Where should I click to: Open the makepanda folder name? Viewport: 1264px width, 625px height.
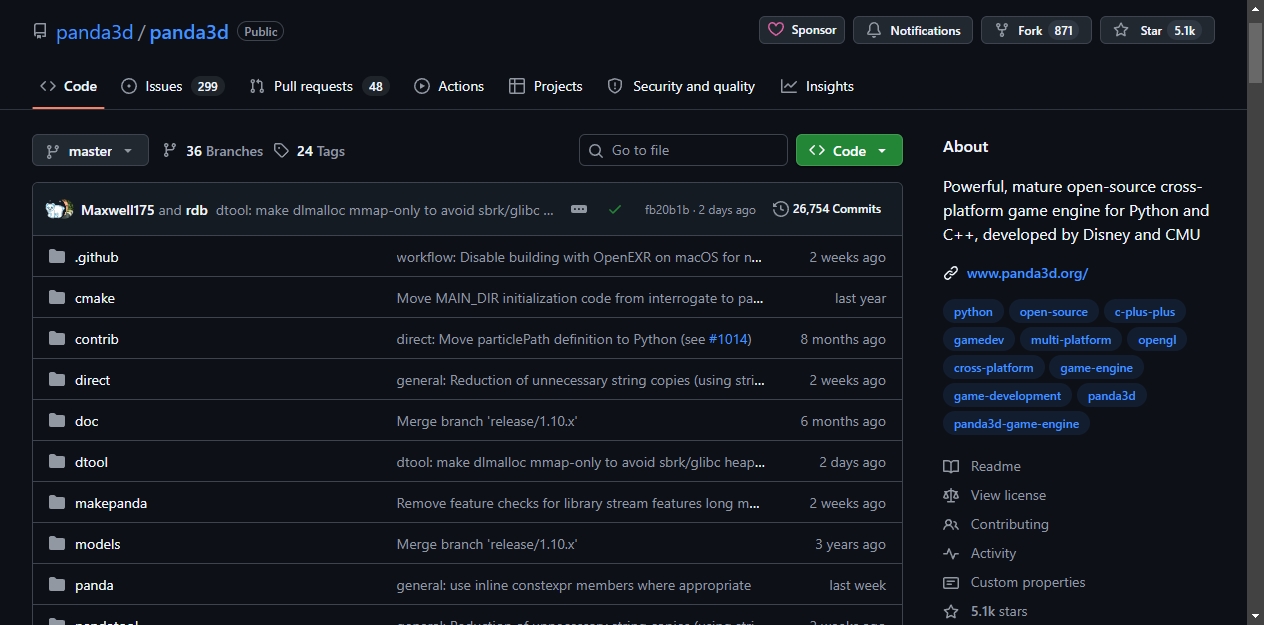(x=111, y=503)
